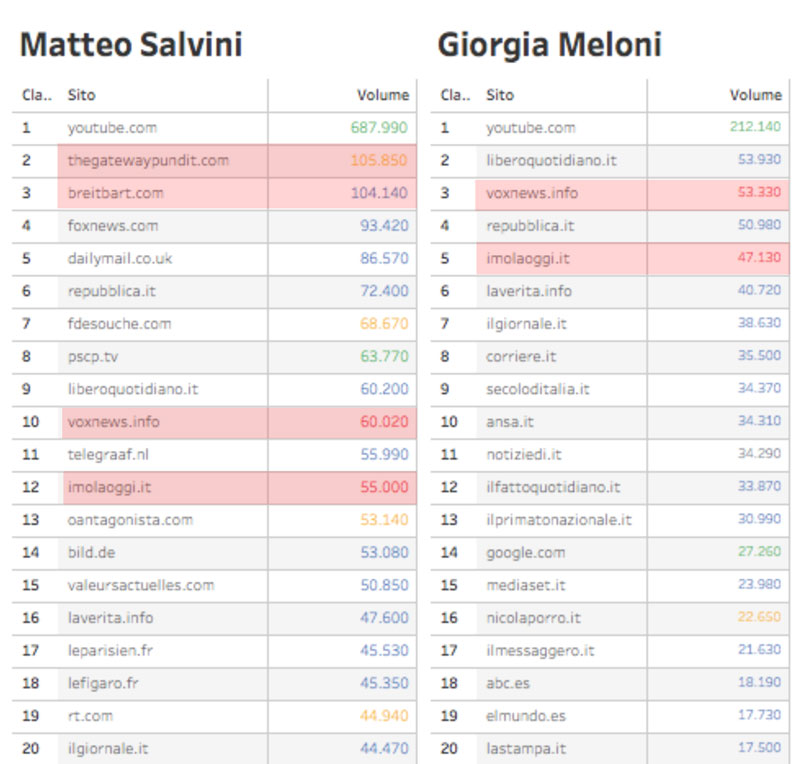
Task: Click the Matteo Salvini table title
Action: (131, 44)
